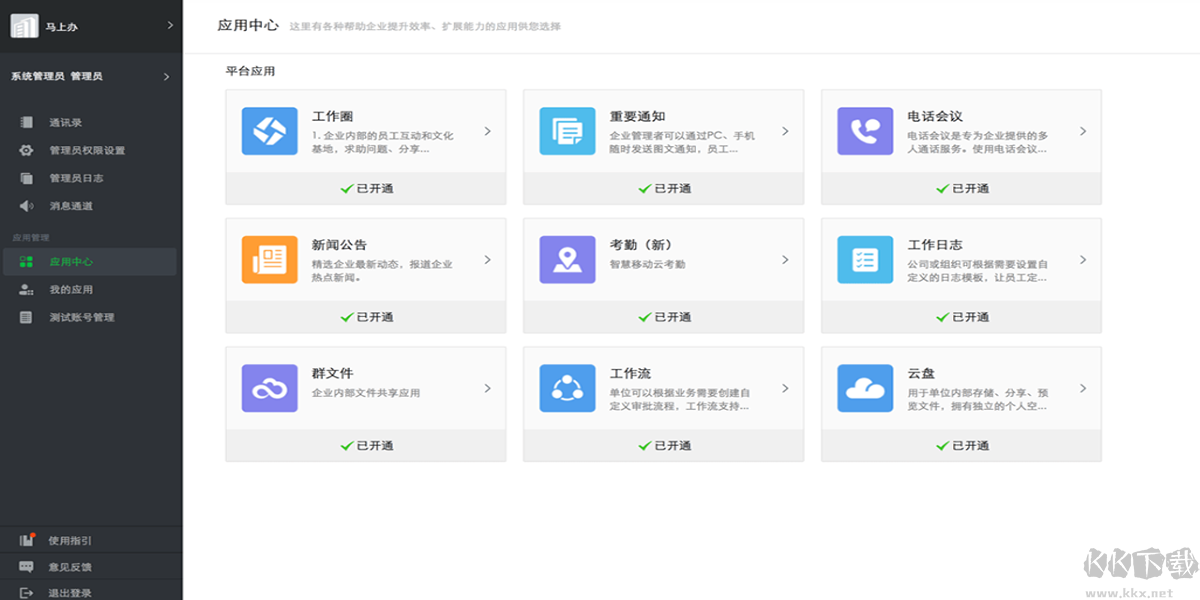Click the 重要通知 notification icon
Image resolution: width=1200 pixels, height=600 pixels.
pos(566,131)
